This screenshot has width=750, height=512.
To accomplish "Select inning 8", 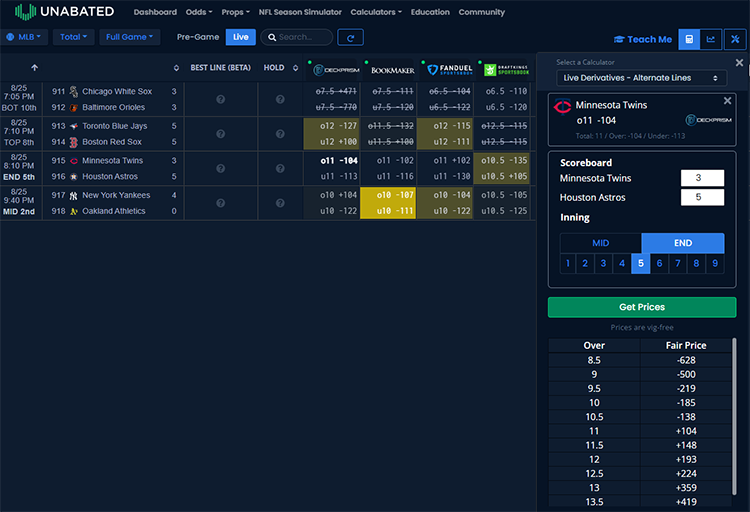I will pos(696,263).
